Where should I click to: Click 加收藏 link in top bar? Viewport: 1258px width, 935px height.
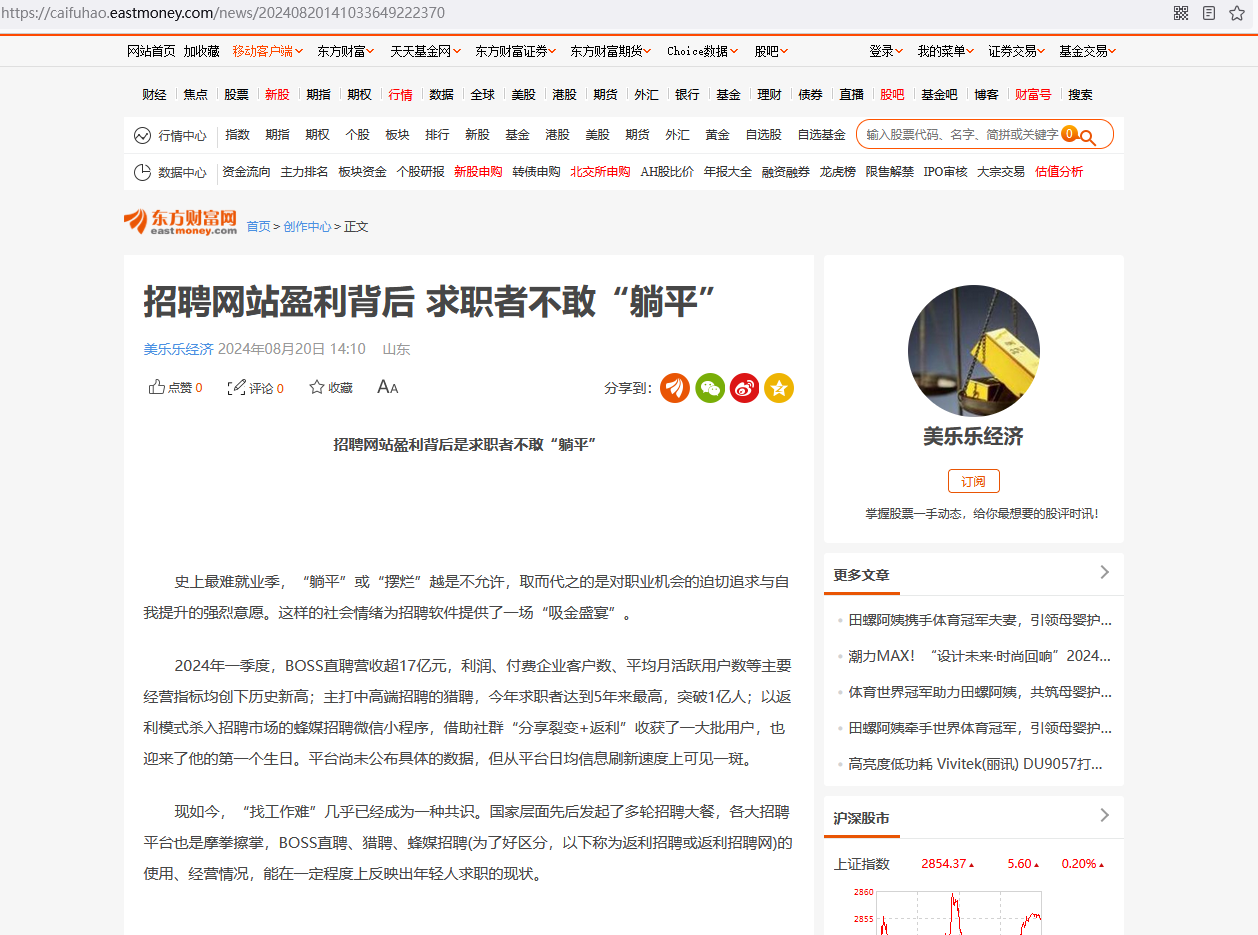pyautogui.click(x=201, y=51)
